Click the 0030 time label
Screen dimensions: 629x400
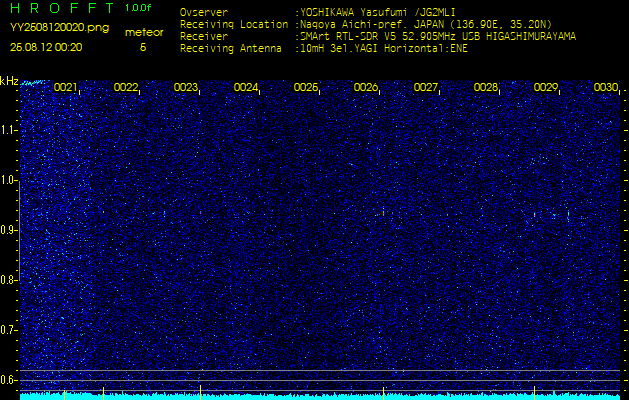(x=606, y=87)
